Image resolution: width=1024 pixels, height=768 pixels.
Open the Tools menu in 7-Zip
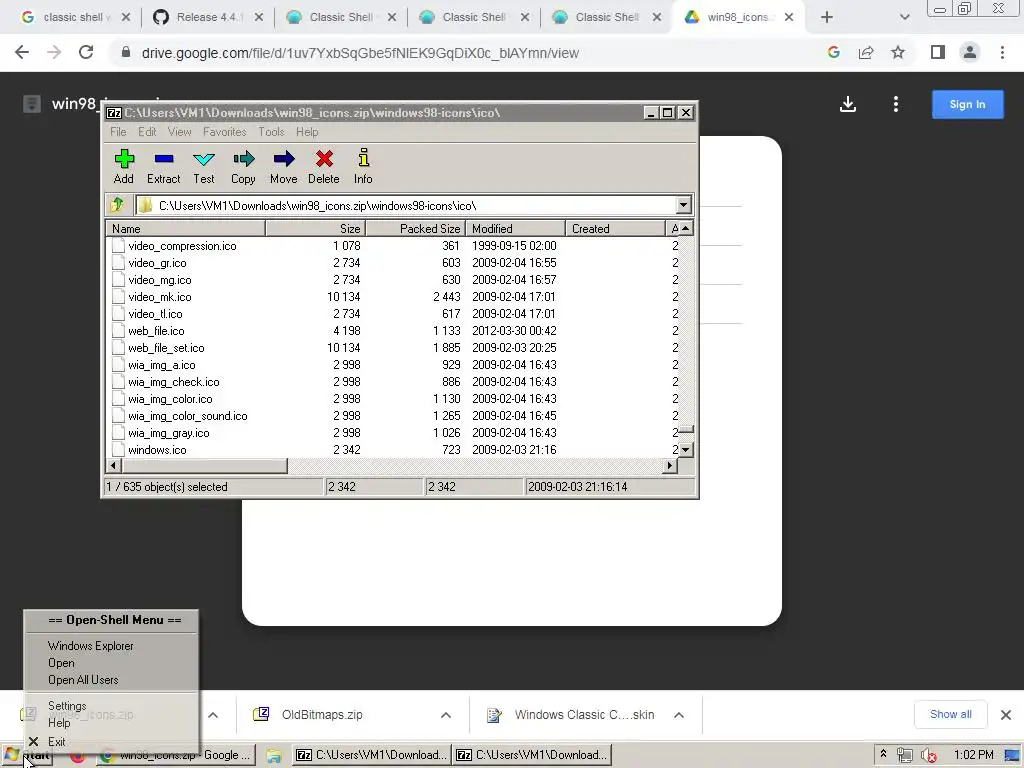[x=271, y=132]
